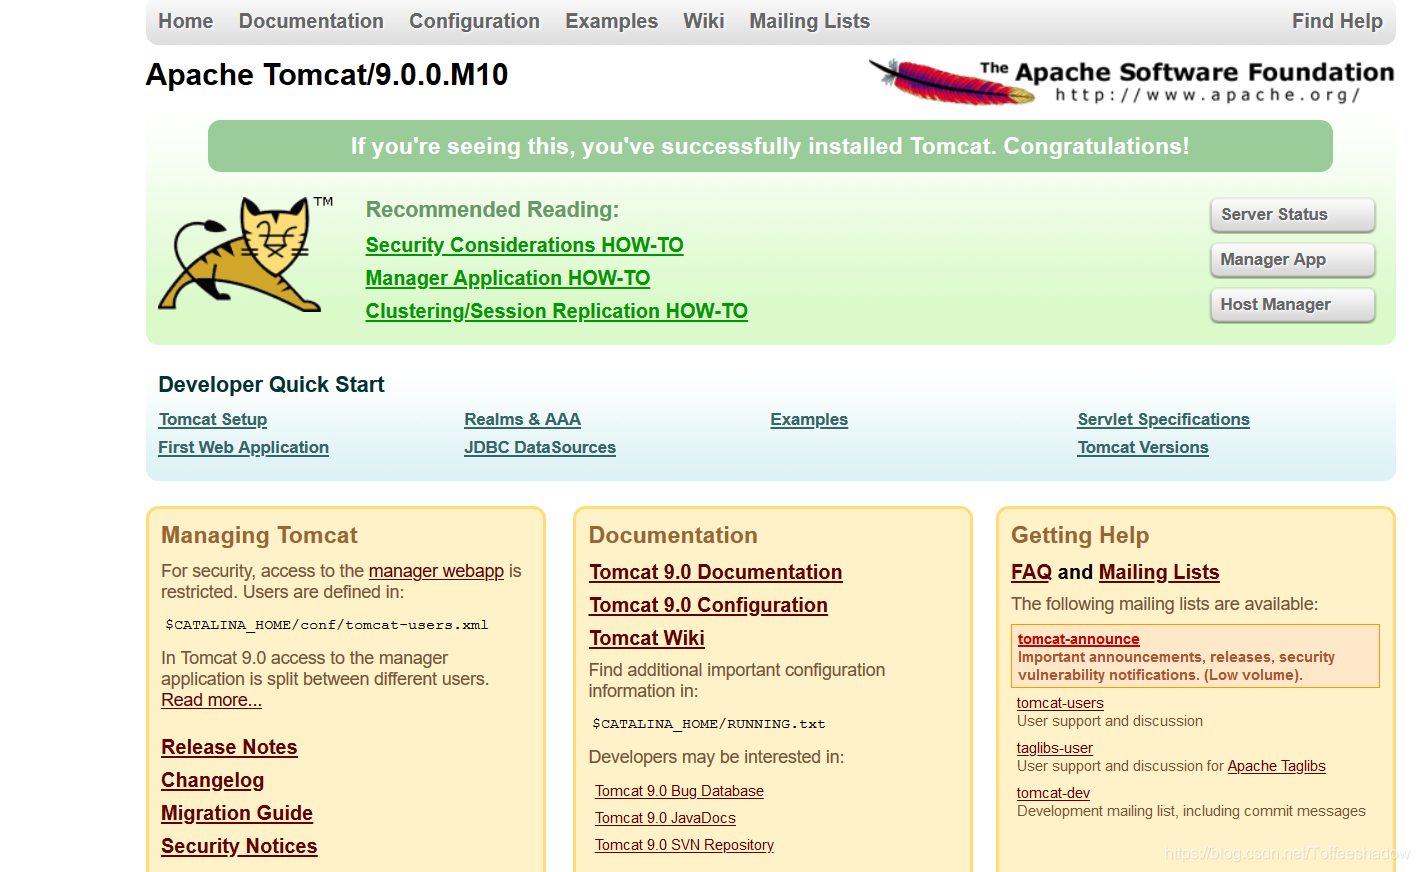The height and width of the screenshot is (872, 1420).
Task: Select Examples in the top navigation bar
Action: (611, 21)
